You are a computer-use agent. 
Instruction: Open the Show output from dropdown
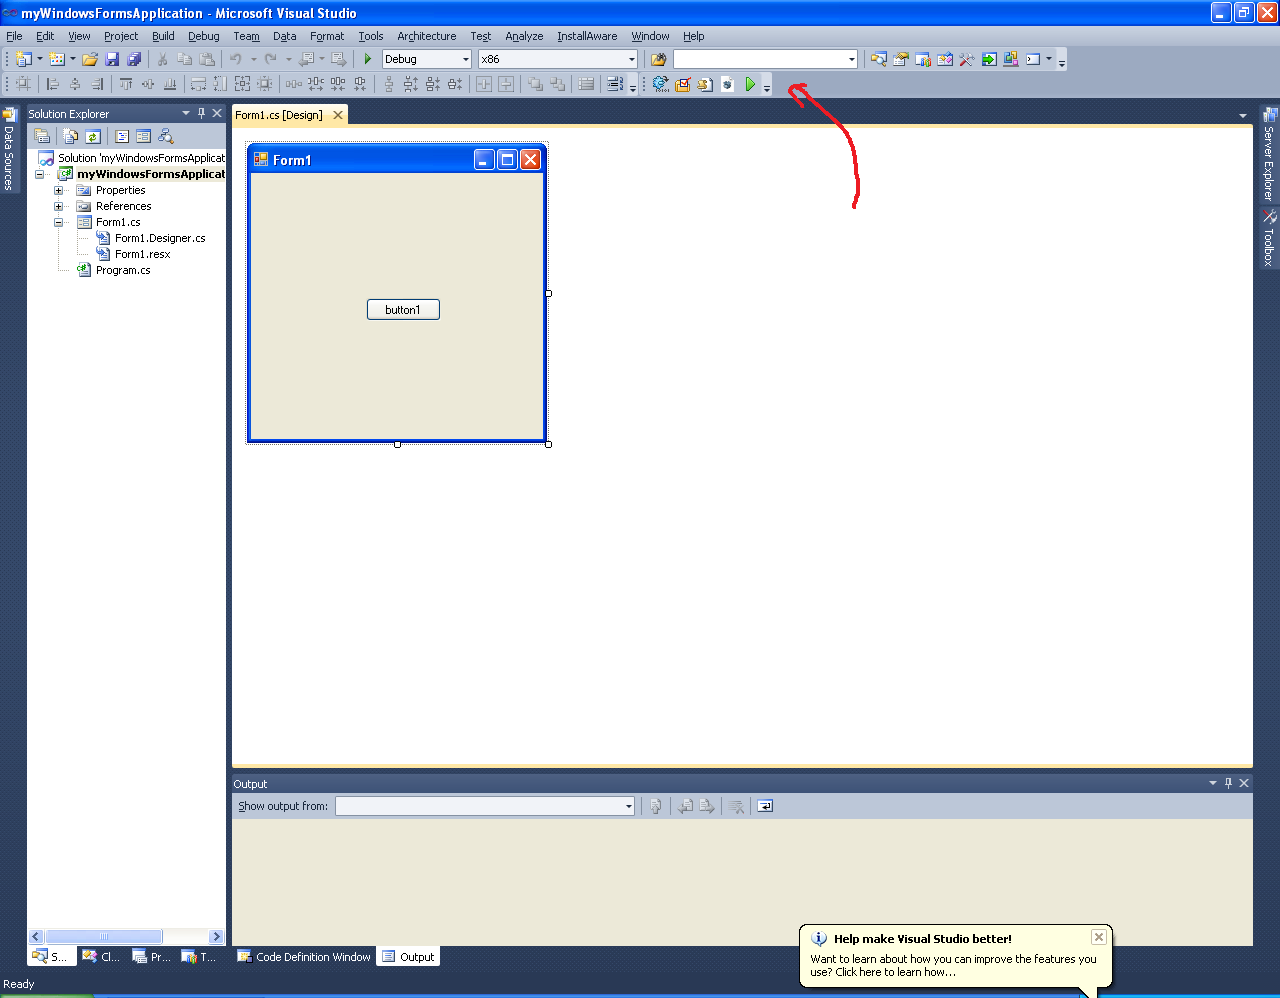[628, 806]
